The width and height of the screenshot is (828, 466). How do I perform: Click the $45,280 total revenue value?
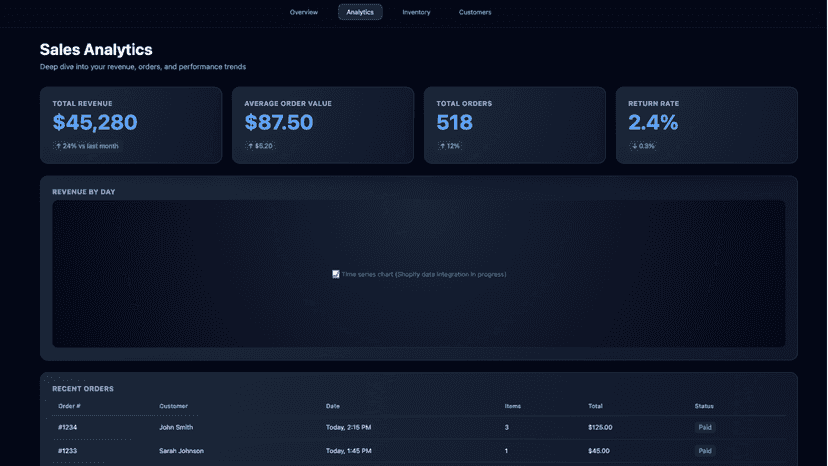(95, 123)
